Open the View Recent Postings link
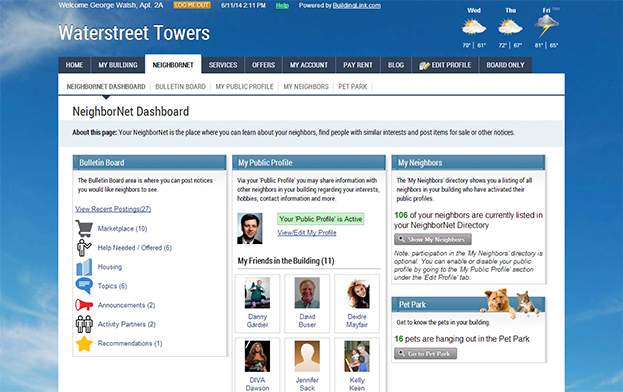Viewport: 623px width, 392px height. point(113,209)
